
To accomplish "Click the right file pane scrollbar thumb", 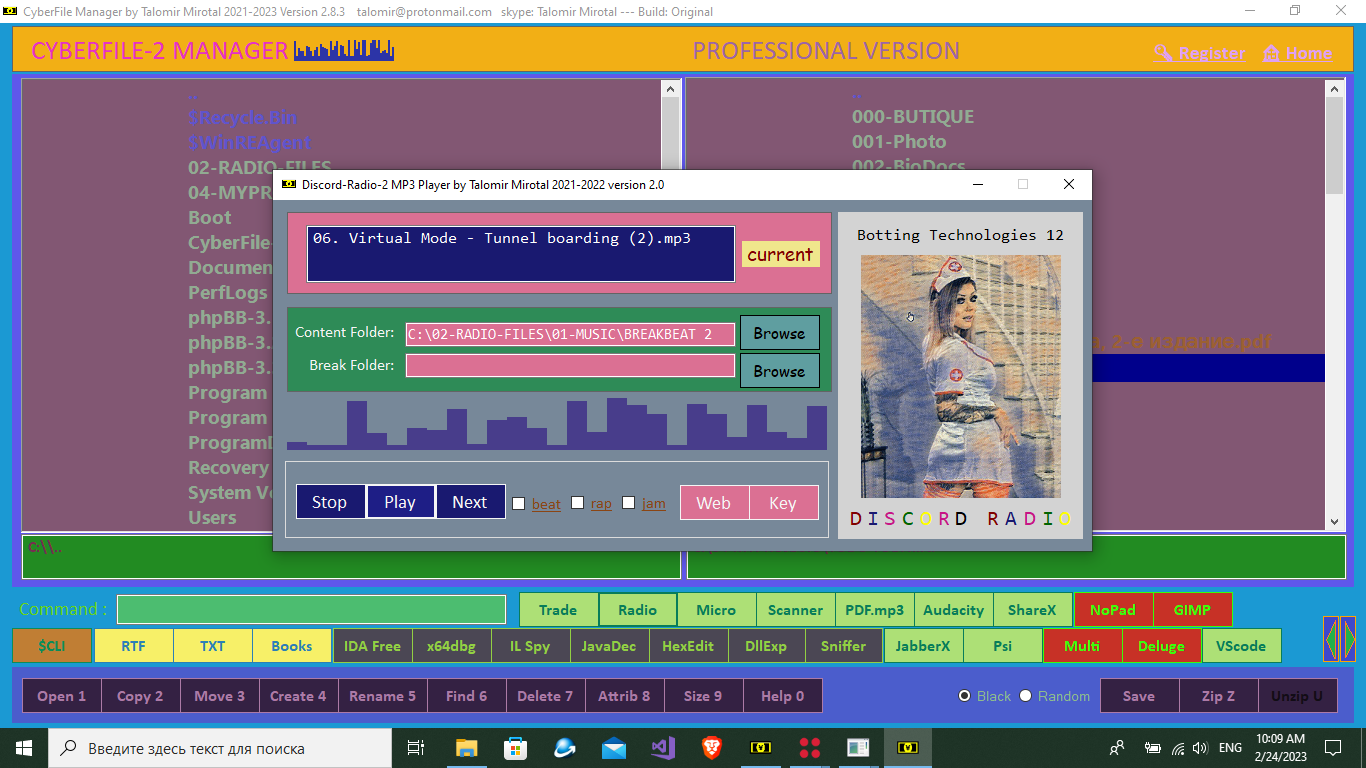I will (1334, 146).
